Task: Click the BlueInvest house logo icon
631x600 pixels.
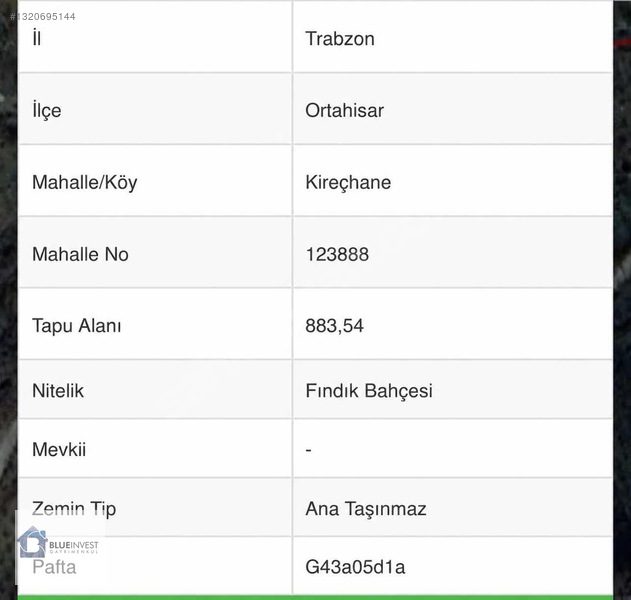Action: pos(32,542)
